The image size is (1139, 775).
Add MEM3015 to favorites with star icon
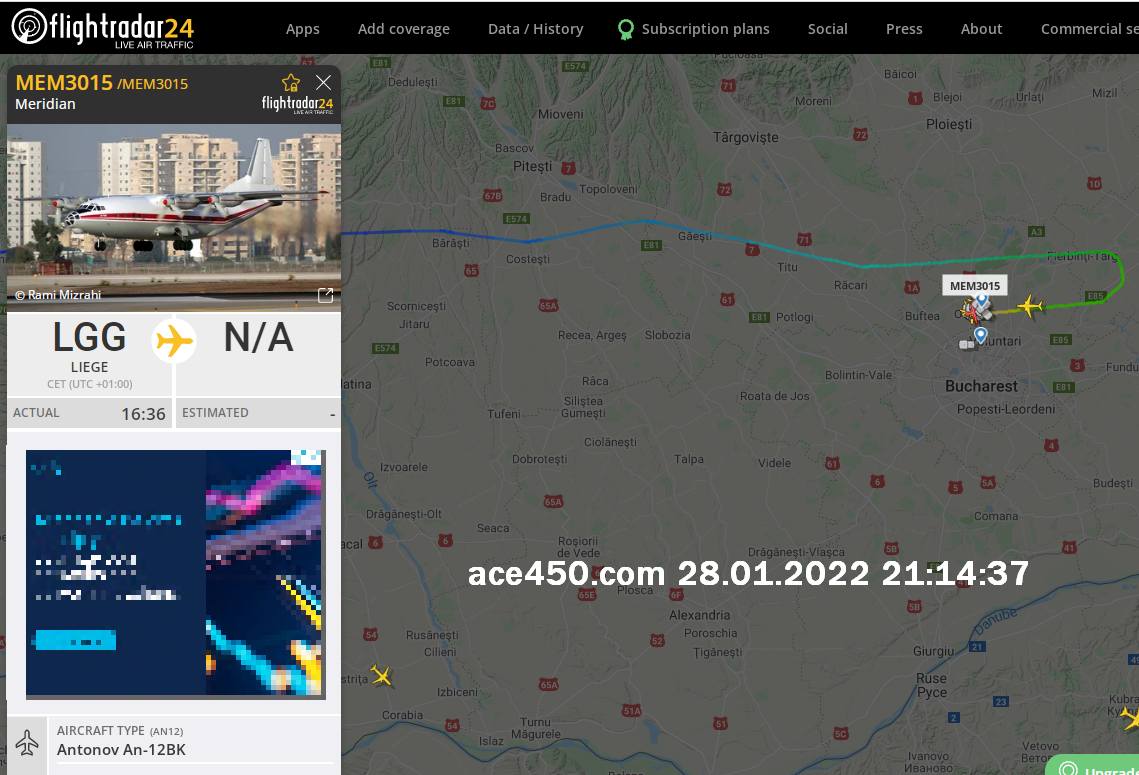point(291,83)
